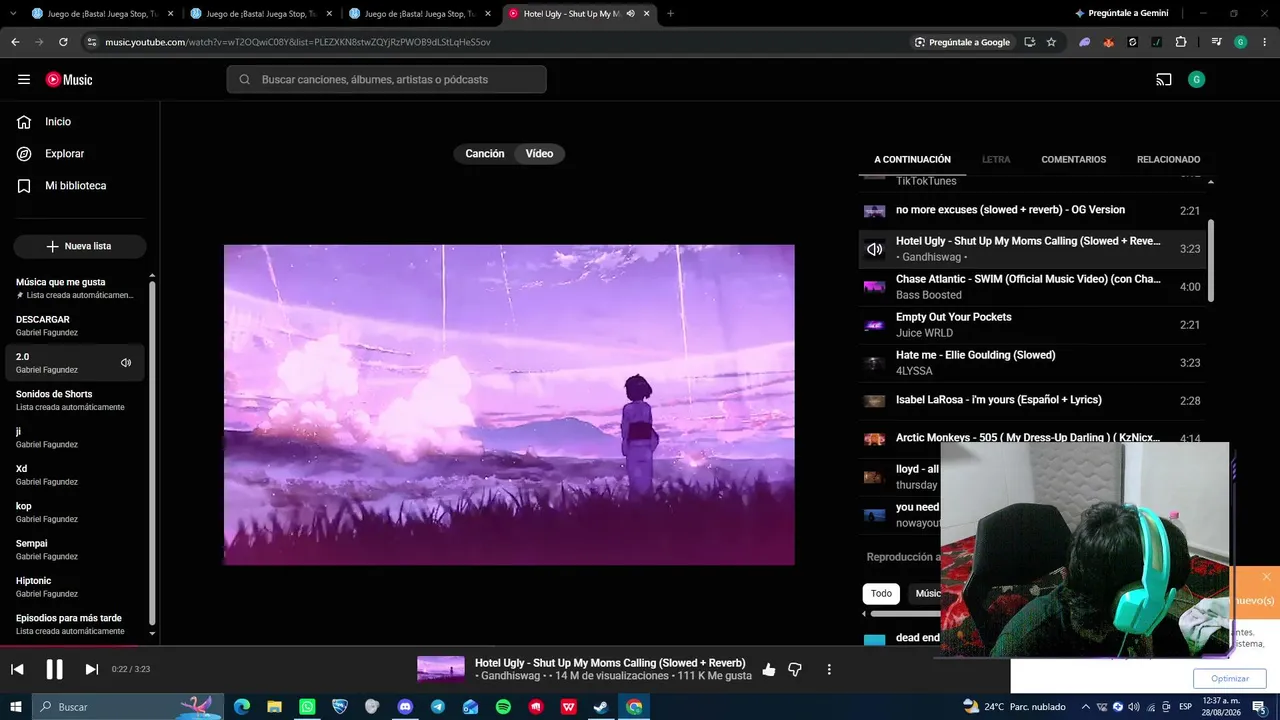1280x720 pixels.
Task: Click the browser back arrow
Action: click(15, 42)
